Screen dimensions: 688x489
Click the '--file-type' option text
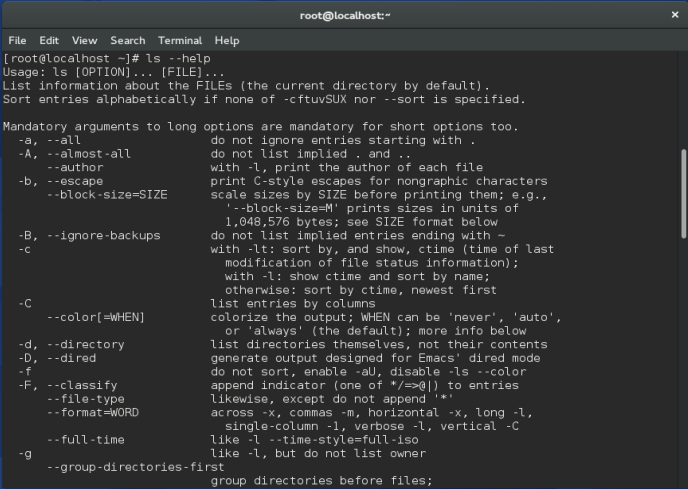click(x=86, y=399)
